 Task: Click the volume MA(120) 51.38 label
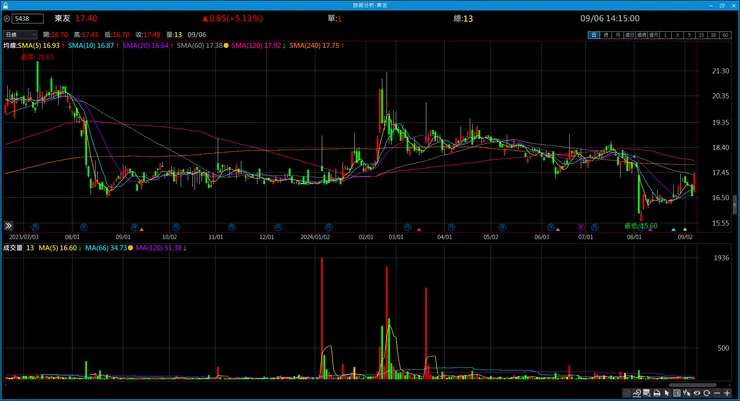pos(158,248)
